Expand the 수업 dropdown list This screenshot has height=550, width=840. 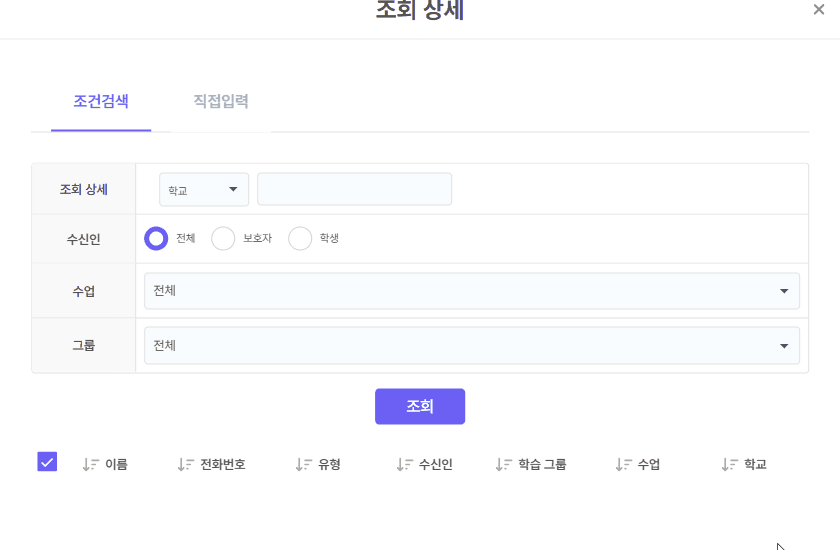tap(472, 291)
